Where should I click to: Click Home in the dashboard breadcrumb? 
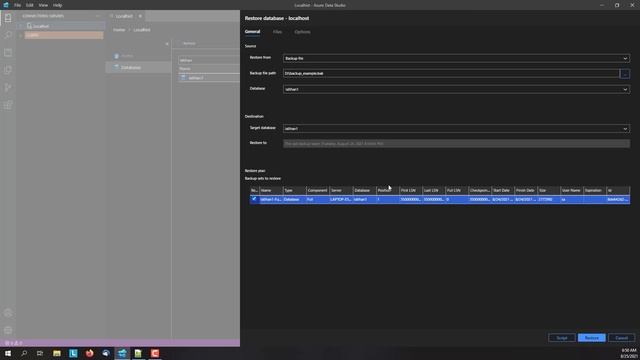click(x=119, y=30)
